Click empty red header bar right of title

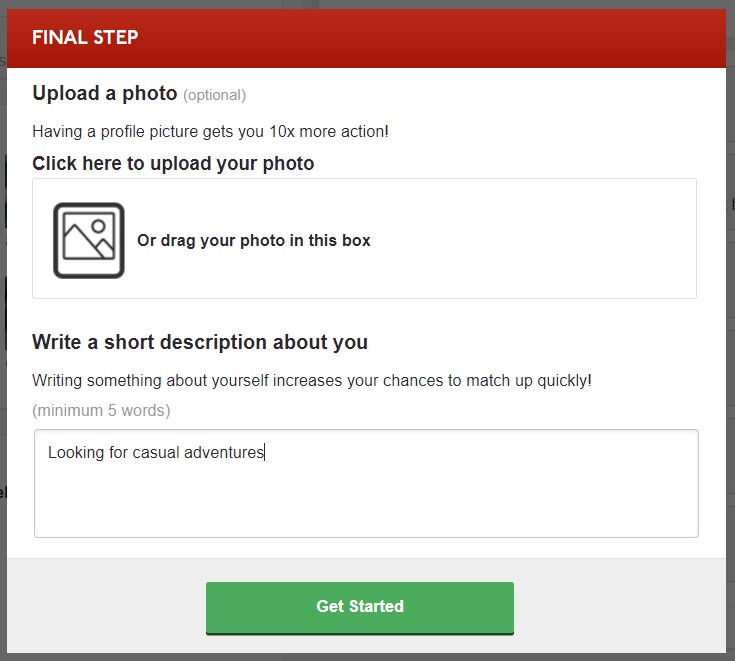[450, 38]
